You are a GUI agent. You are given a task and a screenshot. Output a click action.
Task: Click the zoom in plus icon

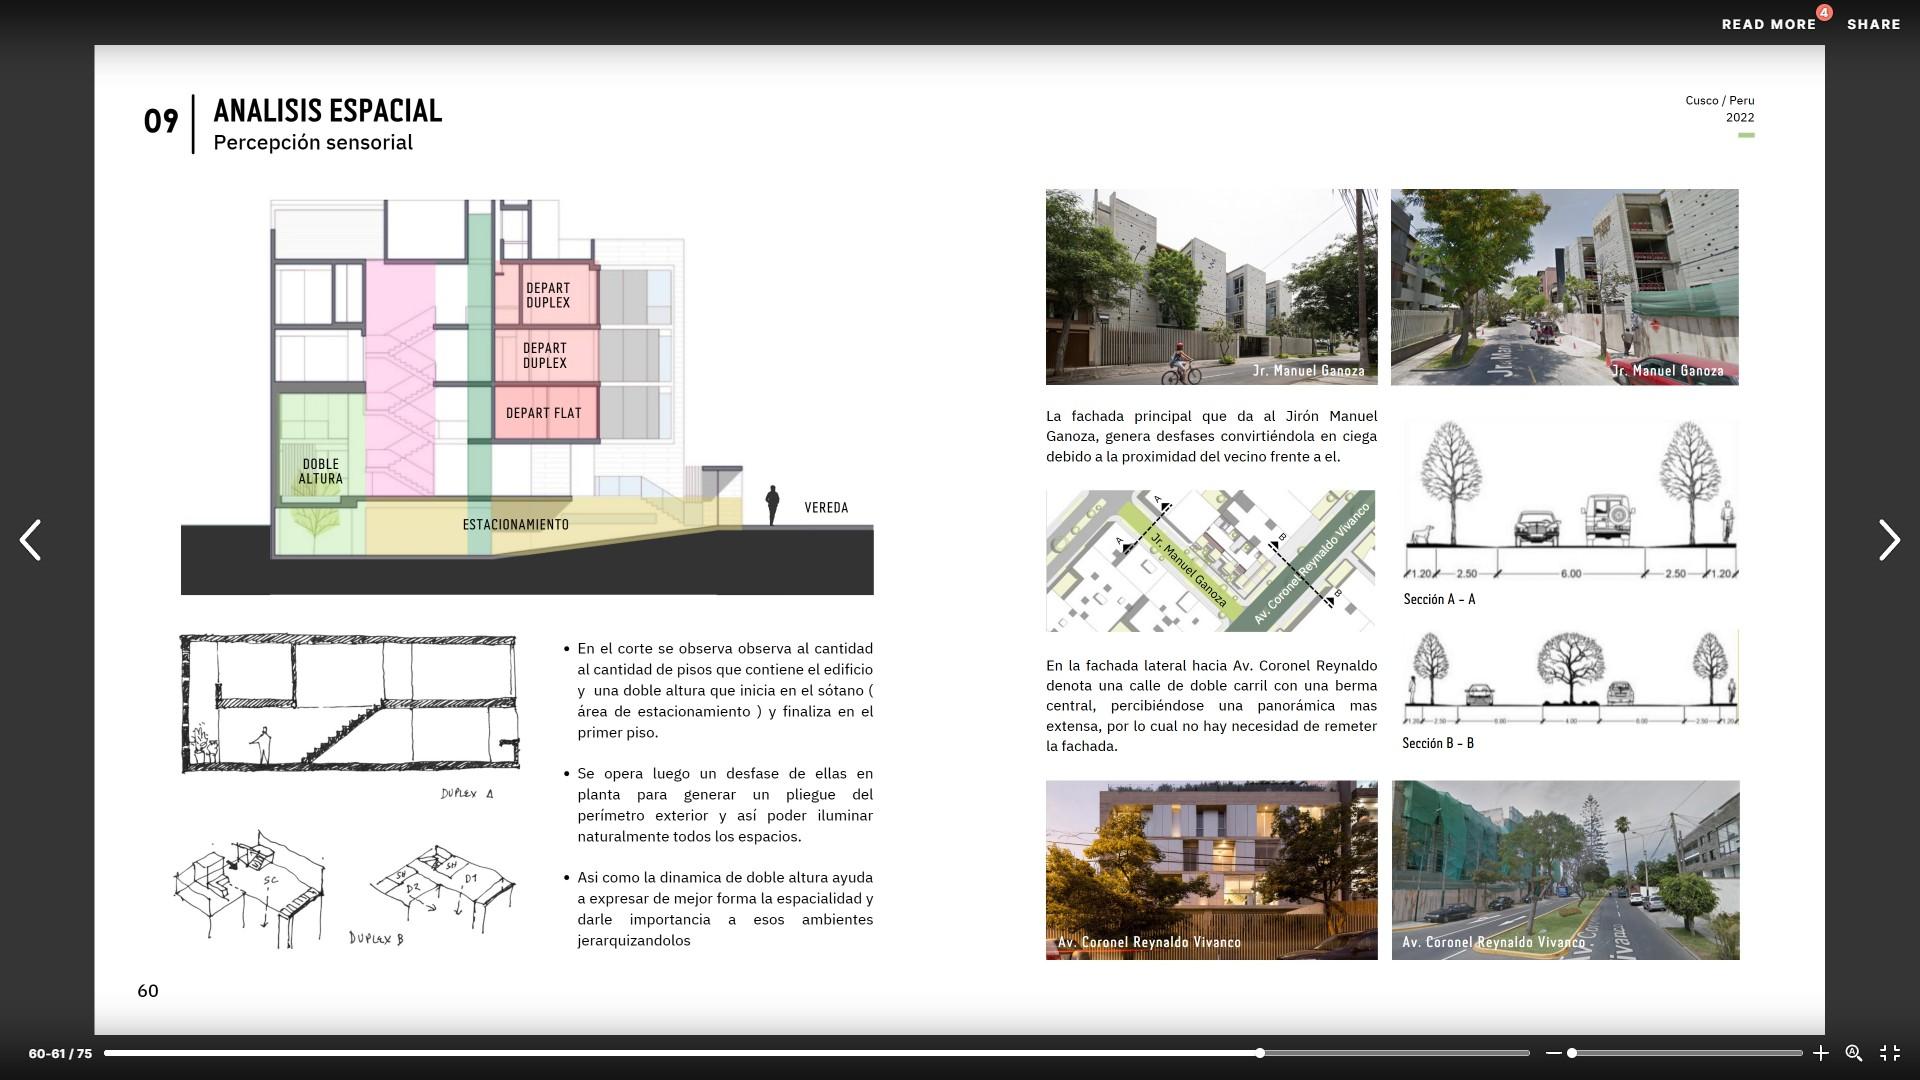coord(1821,1053)
